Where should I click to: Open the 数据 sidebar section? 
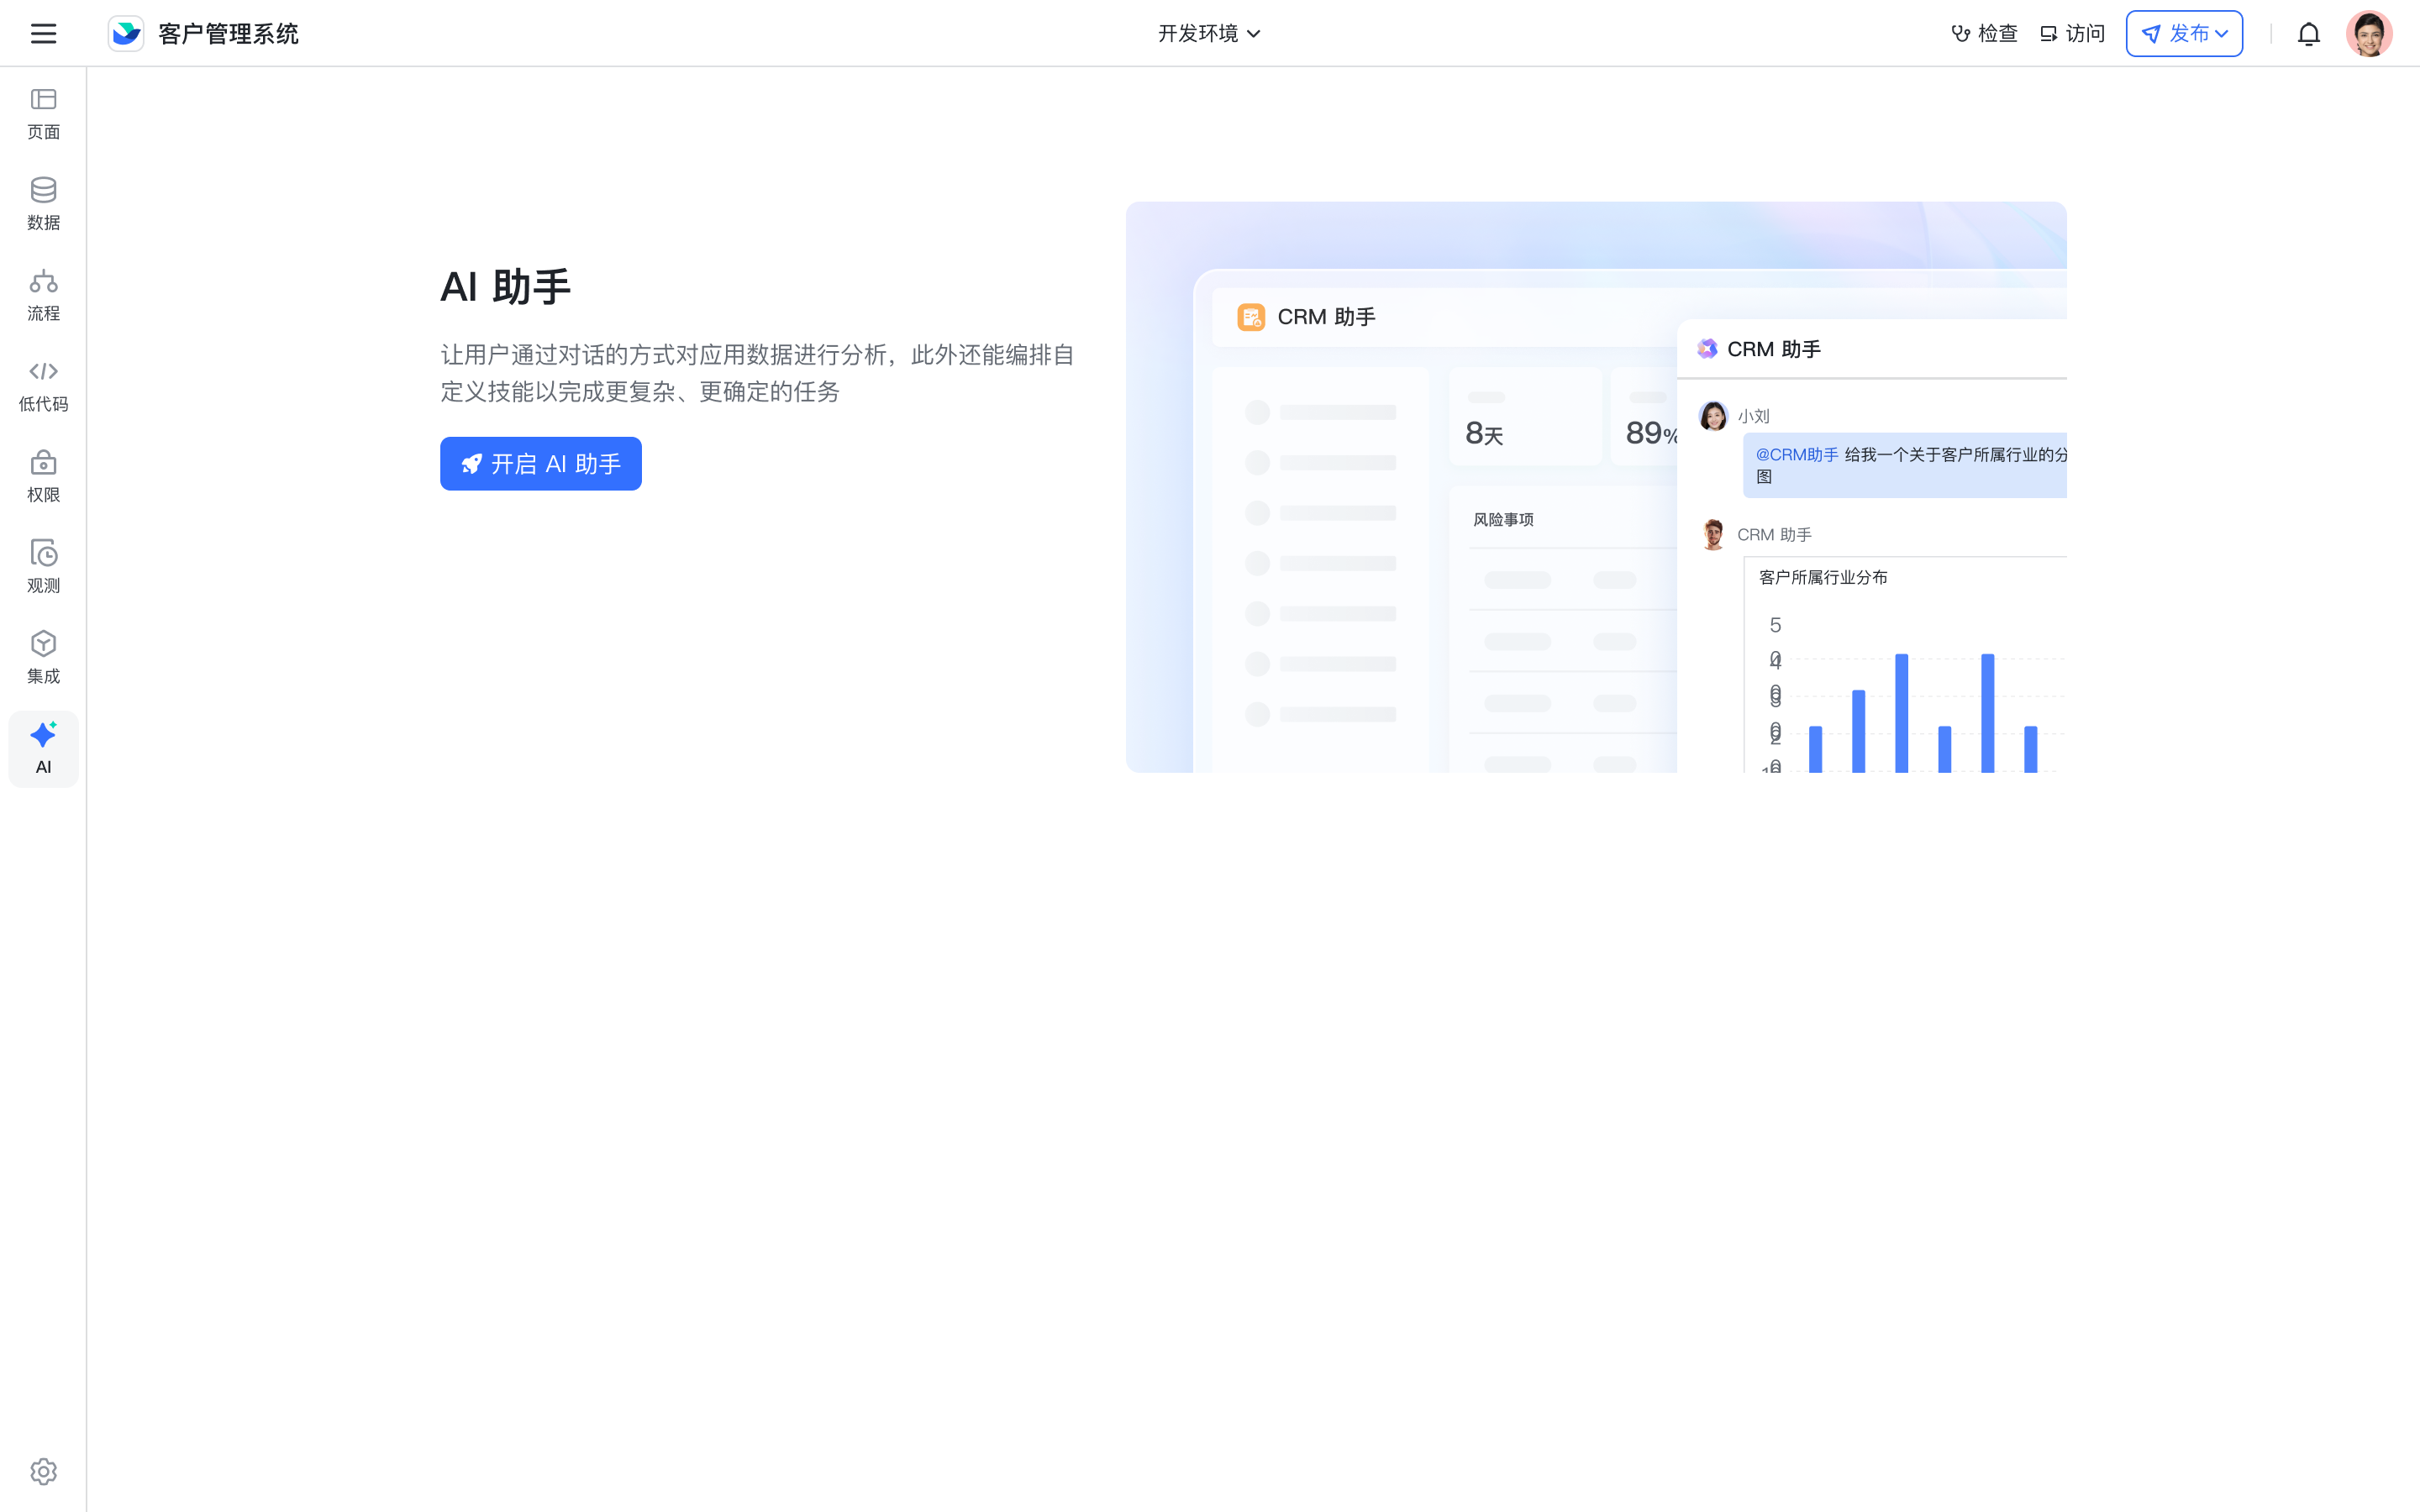click(43, 205)
